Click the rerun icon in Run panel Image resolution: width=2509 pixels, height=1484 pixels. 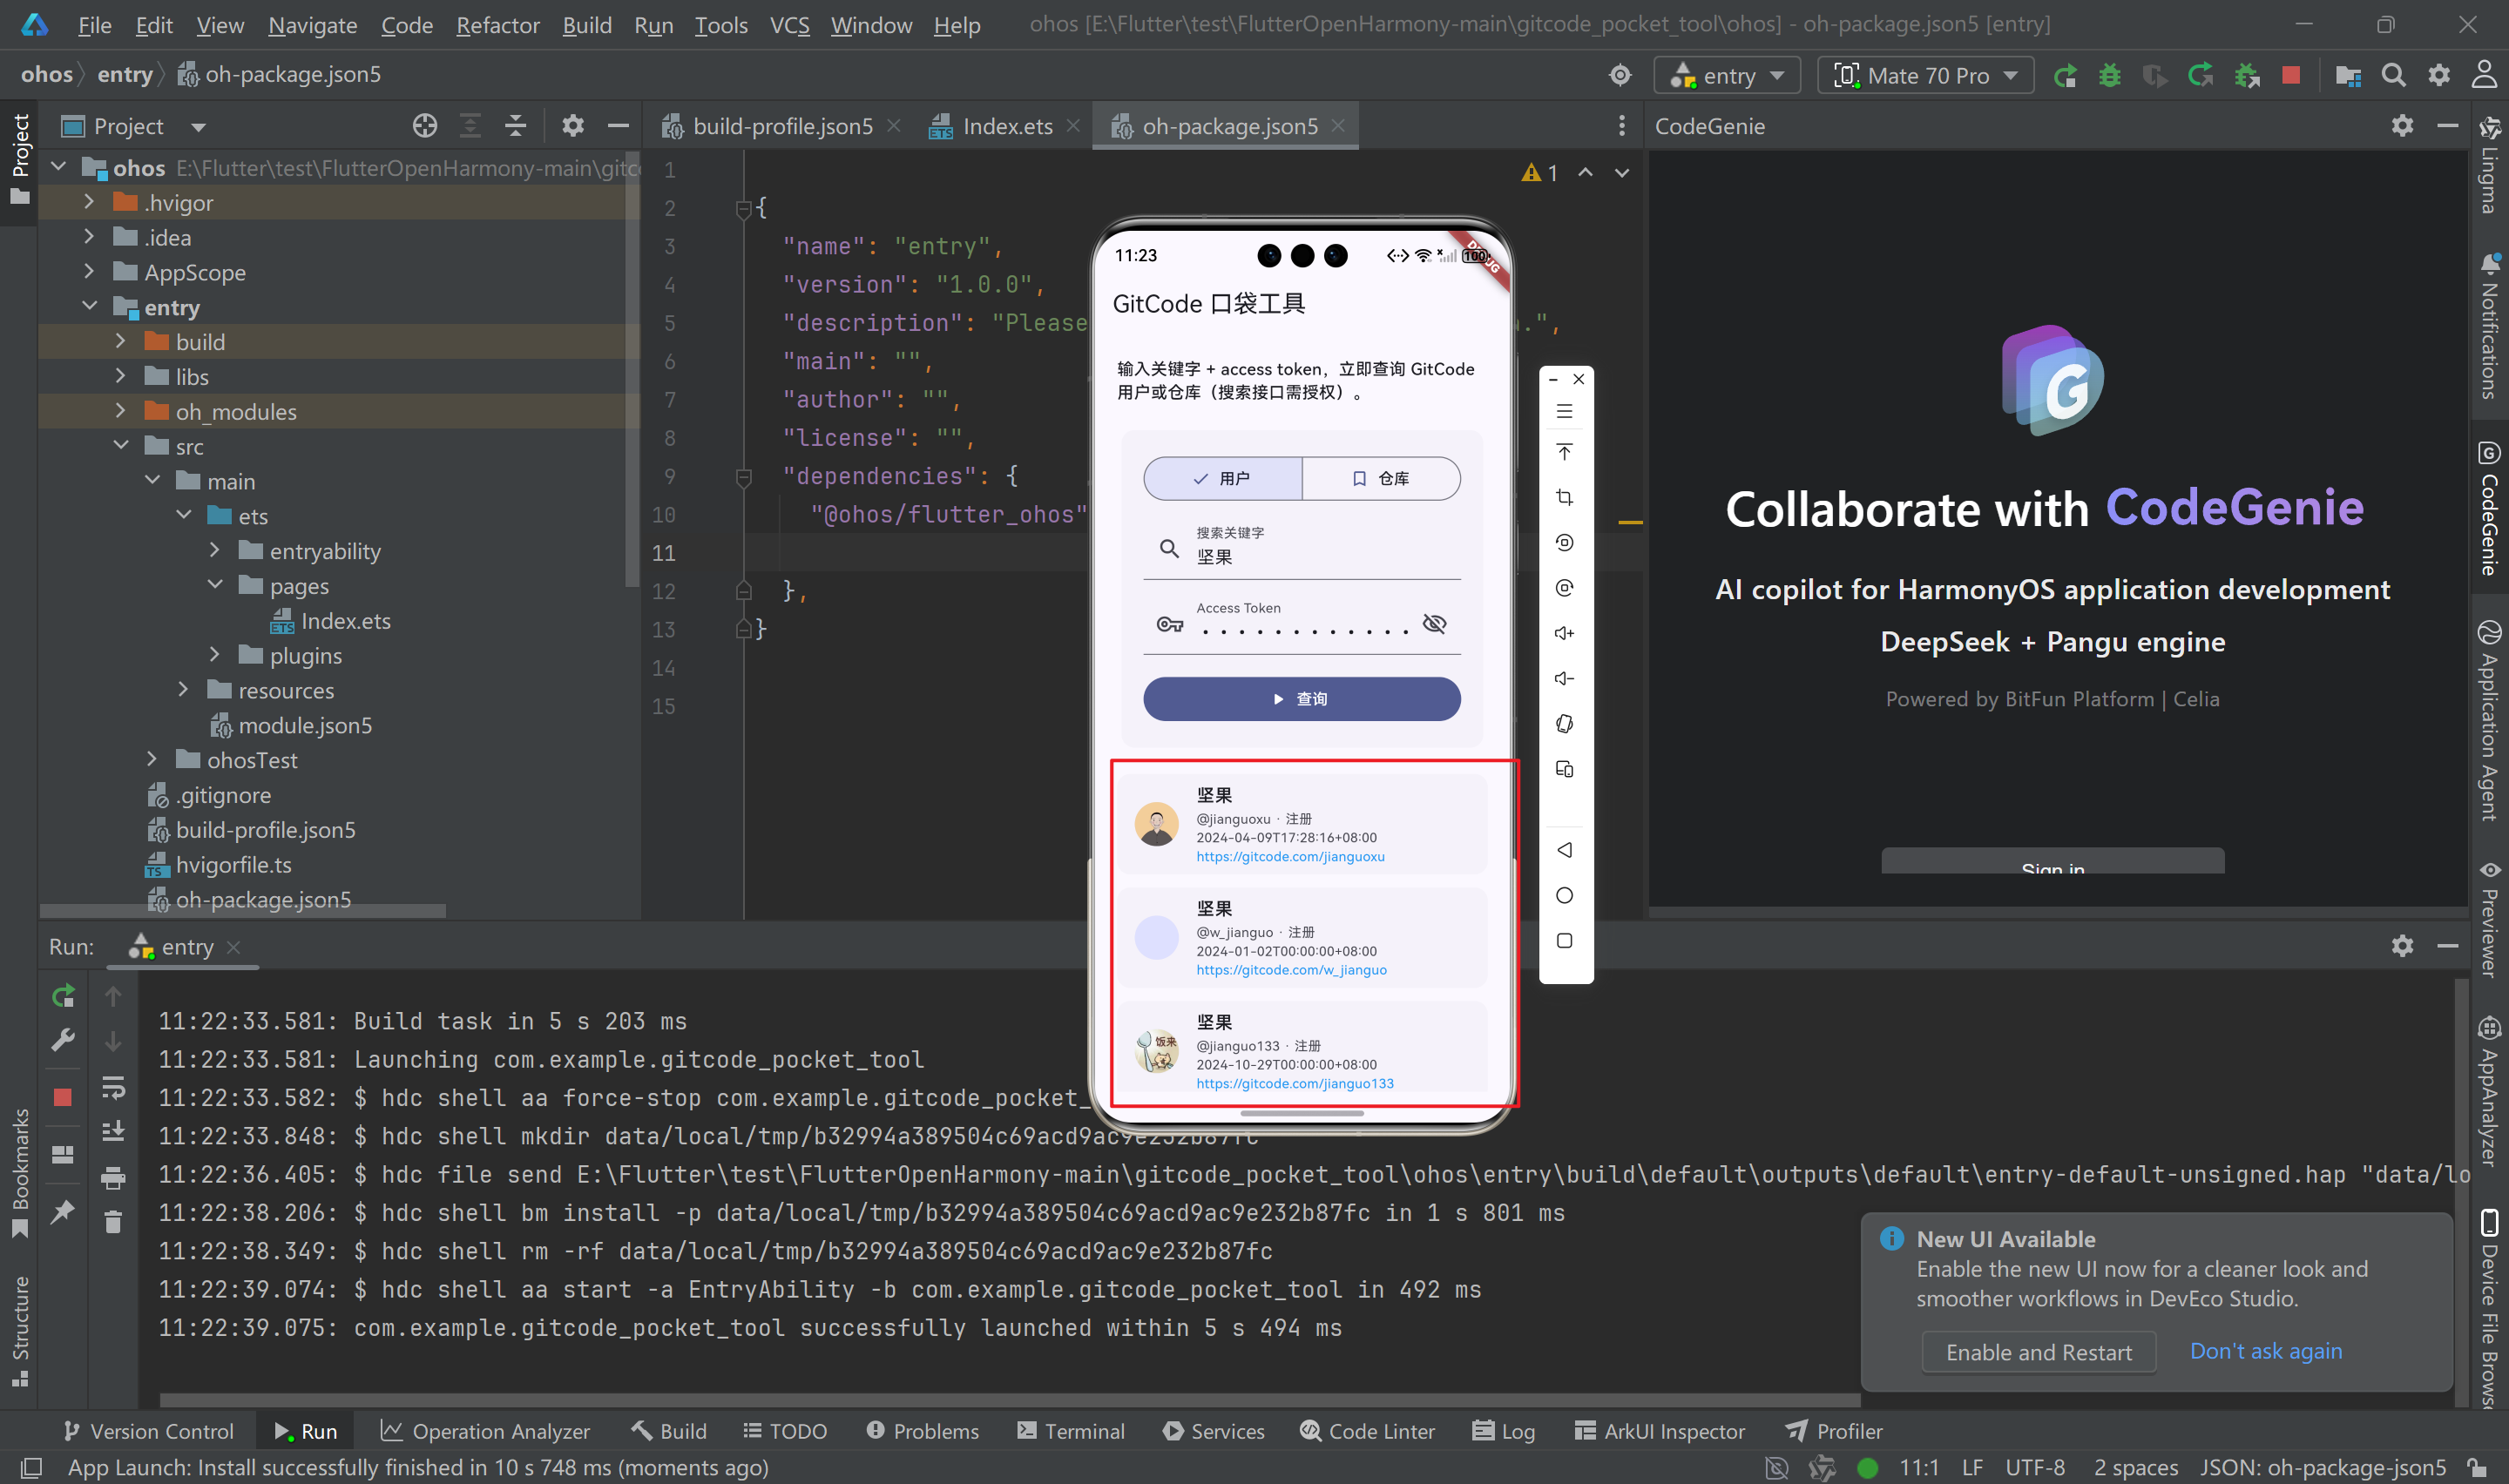pyautogui.click(x=63, y=995)
